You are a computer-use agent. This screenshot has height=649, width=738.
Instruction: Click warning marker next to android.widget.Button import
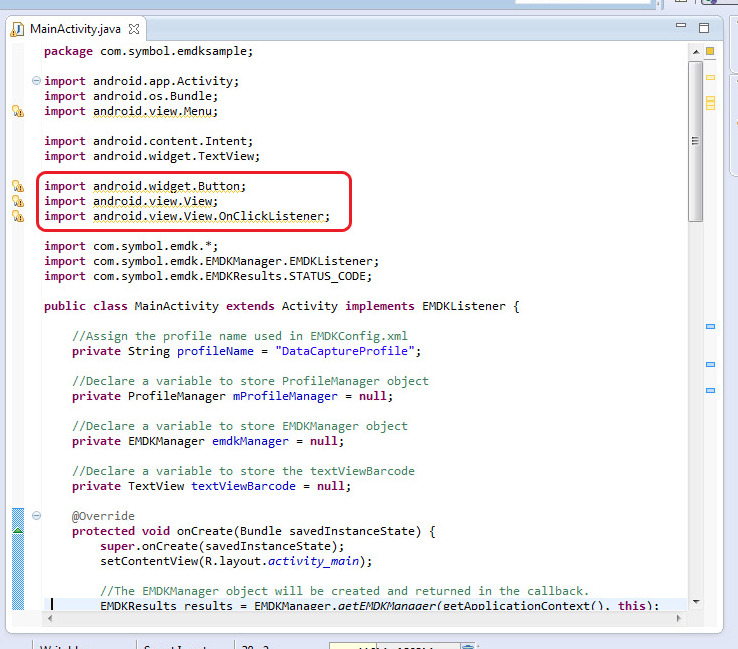pos(17,186)
